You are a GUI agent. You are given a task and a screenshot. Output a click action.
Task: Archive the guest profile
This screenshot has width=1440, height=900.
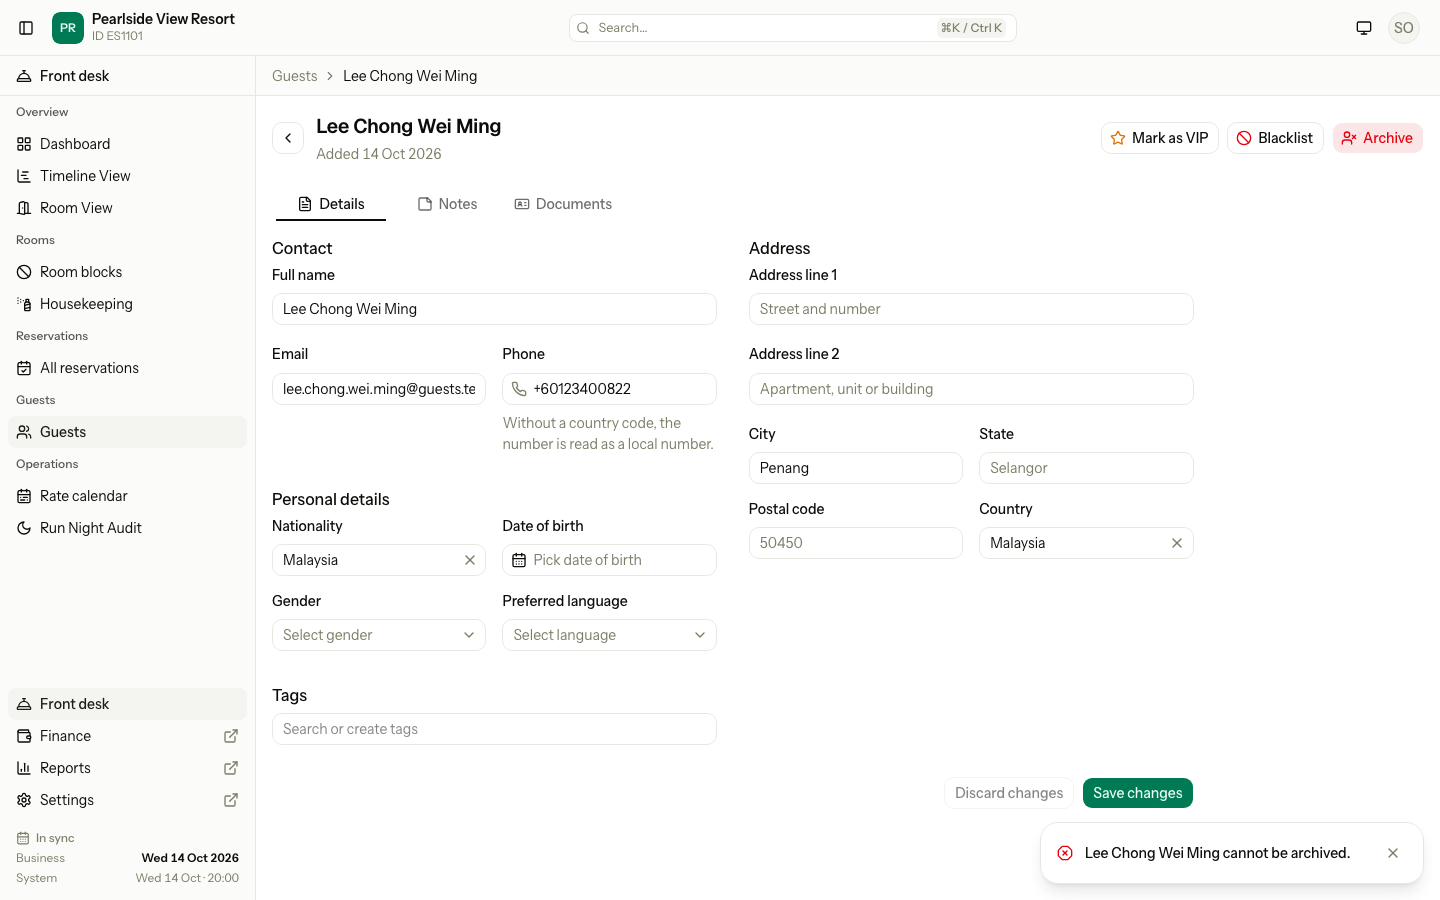pyautogui.click(x=1378, y=138)
